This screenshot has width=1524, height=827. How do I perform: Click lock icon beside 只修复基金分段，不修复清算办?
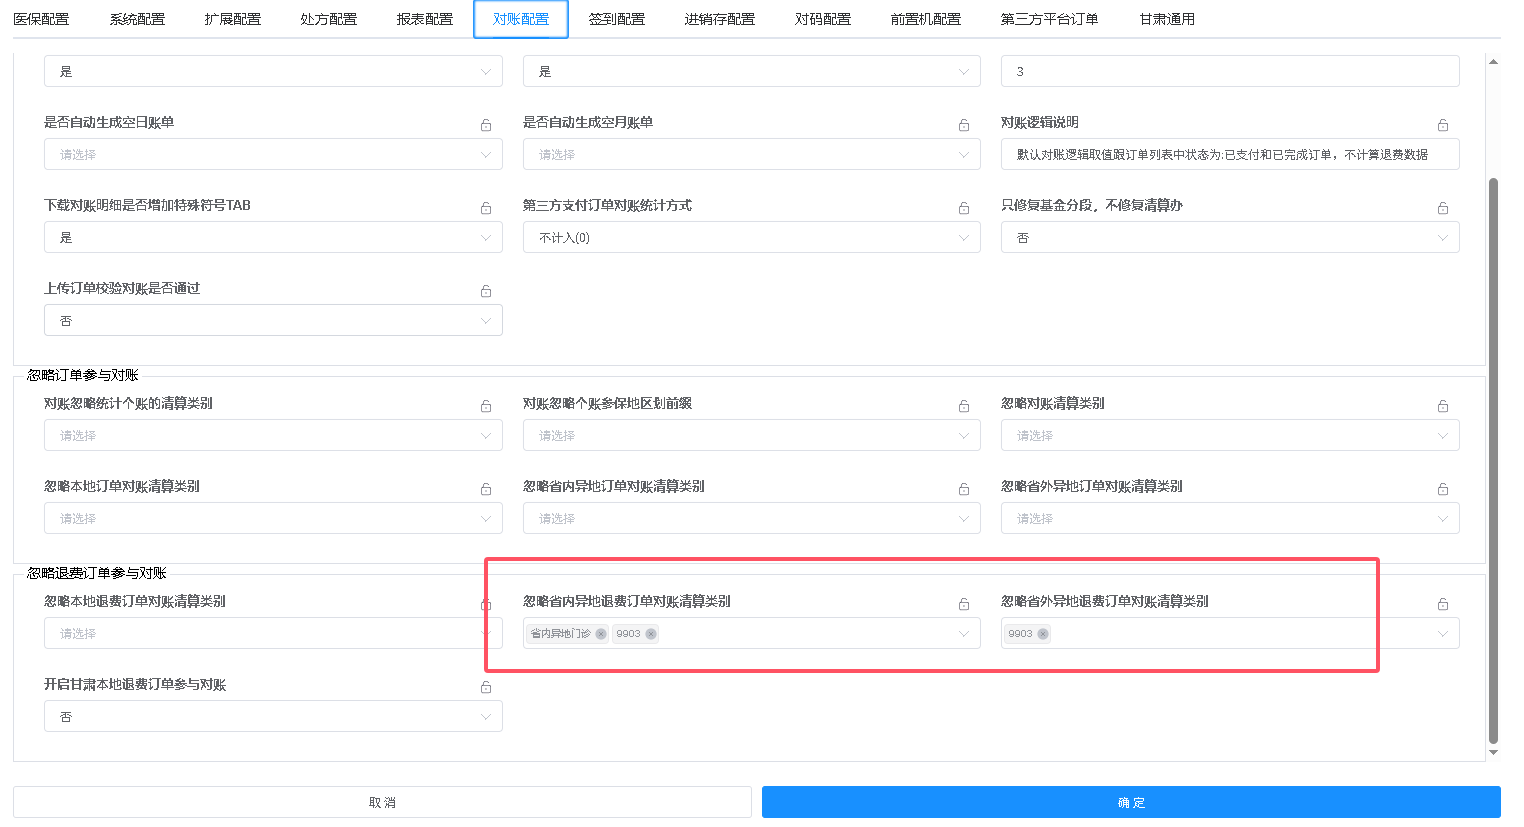coord(1443,208)
